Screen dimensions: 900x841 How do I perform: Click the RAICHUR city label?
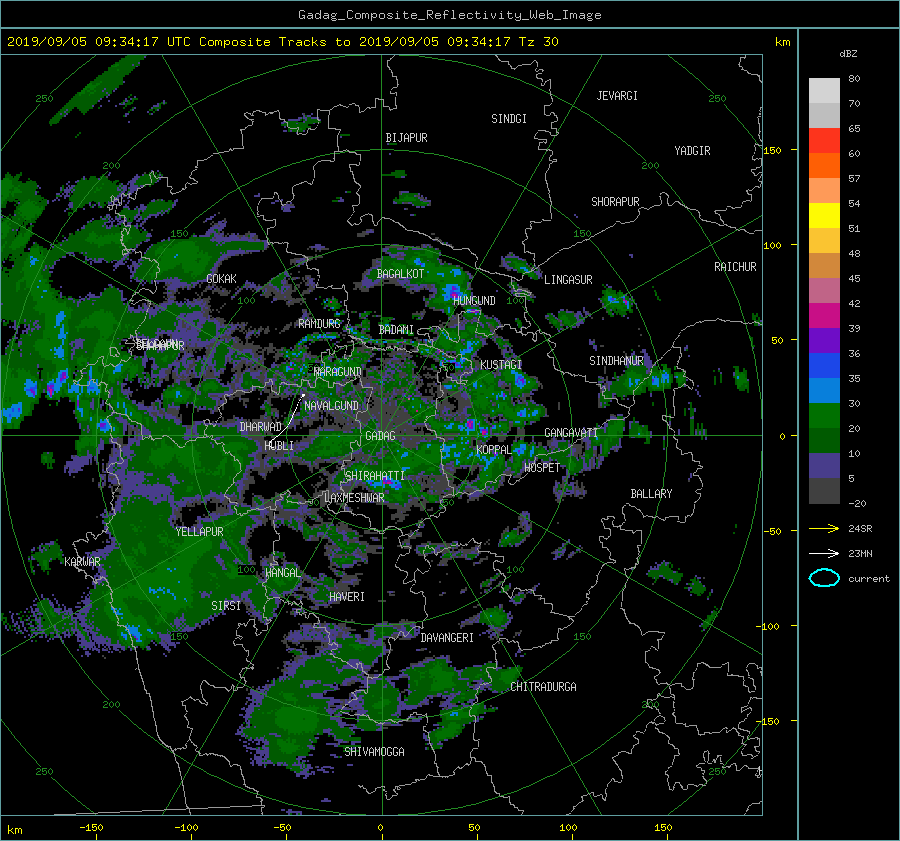coord(735,267)
